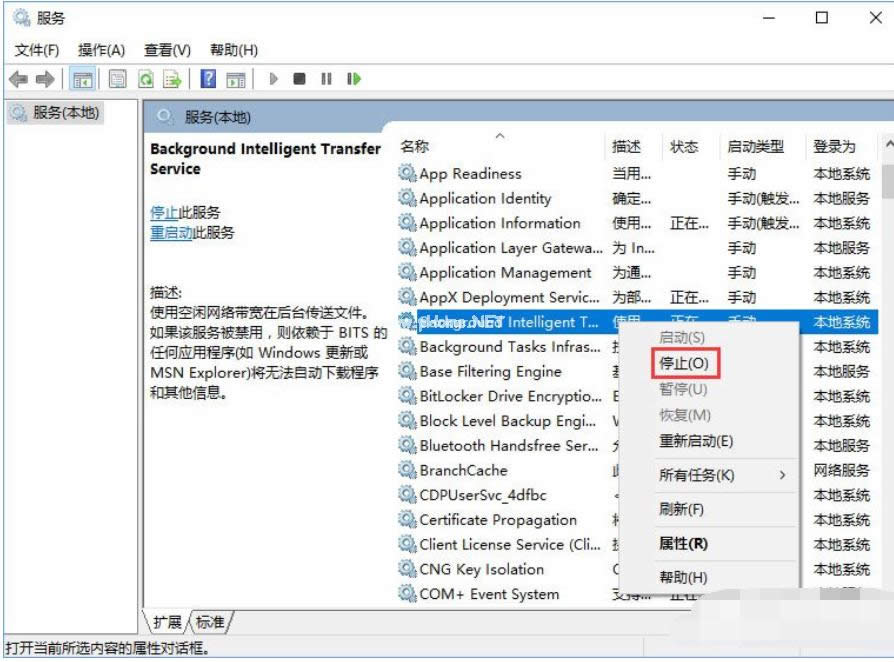The height and width of the screenshot is (662, 894).
Task: Click the 重启动 service link
Action: click(x=171, y=233)
